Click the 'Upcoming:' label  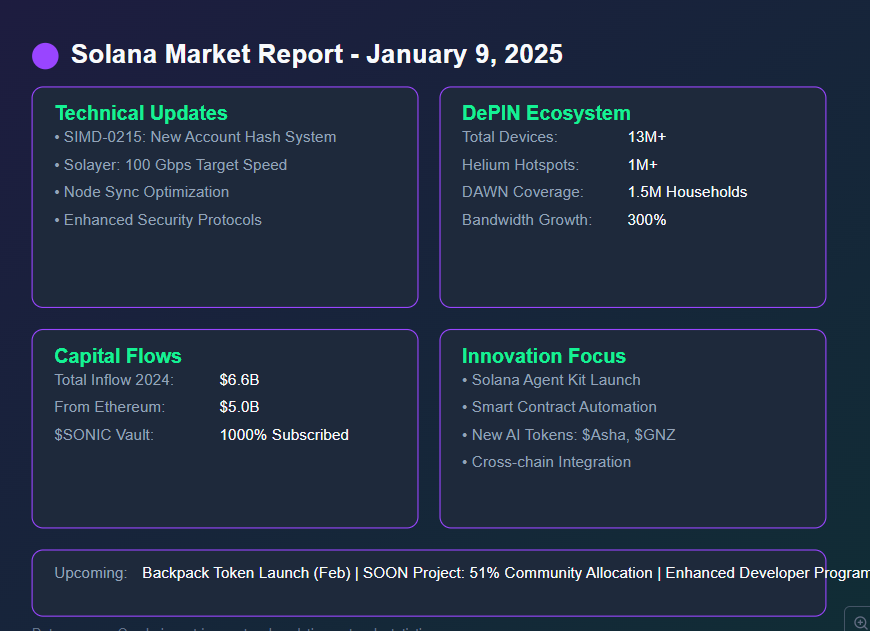click(x=90, y=573)
